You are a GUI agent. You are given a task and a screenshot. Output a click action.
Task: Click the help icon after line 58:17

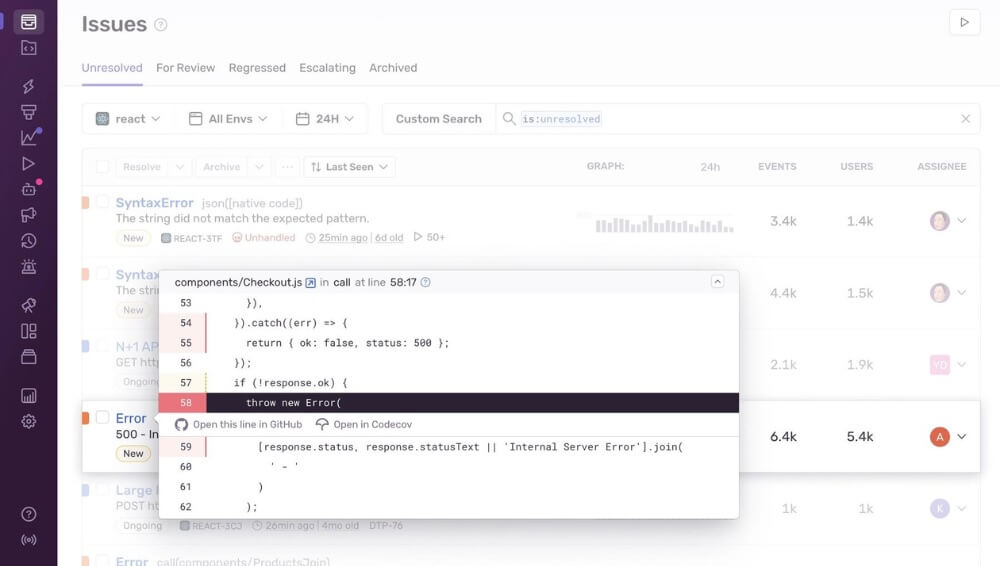click(x=425, y=283)
